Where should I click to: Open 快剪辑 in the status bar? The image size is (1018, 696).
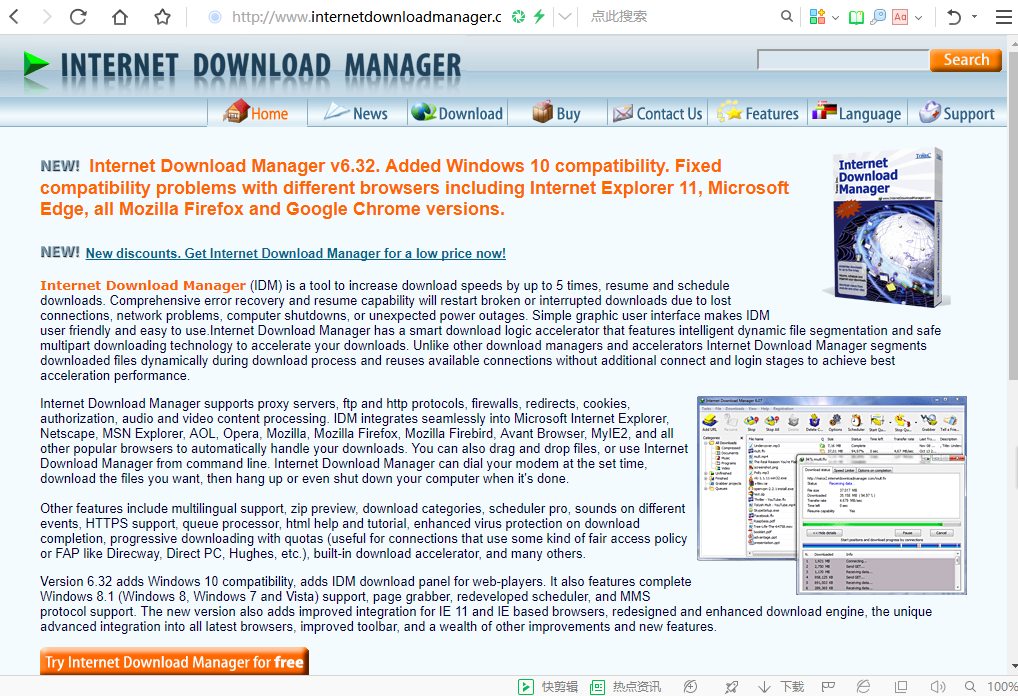tap(548, 687)
